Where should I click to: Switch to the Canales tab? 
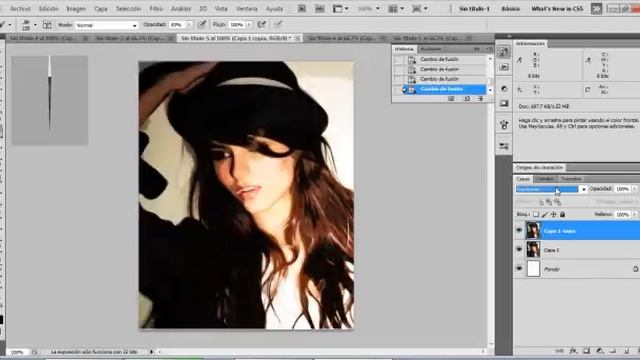pos(545,179)
